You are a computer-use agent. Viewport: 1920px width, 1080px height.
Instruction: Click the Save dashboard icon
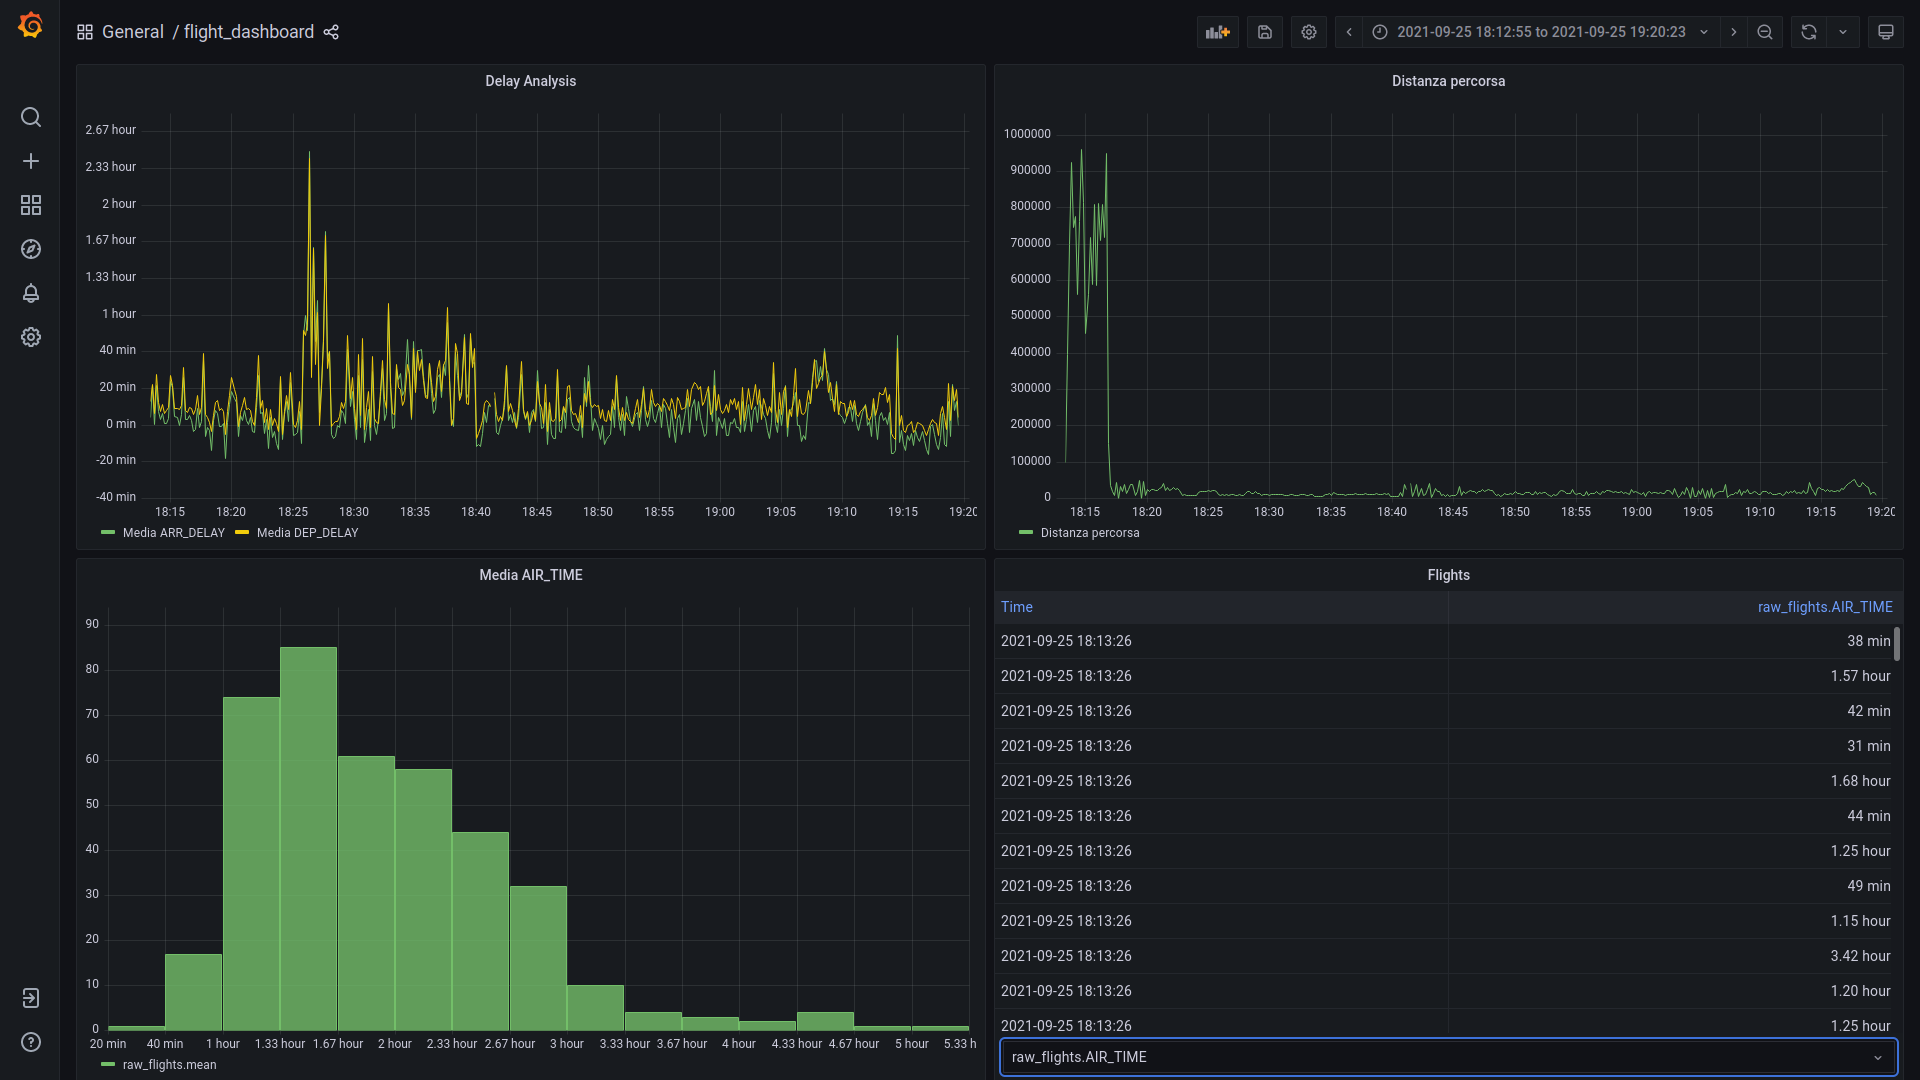click(1264, 32)
